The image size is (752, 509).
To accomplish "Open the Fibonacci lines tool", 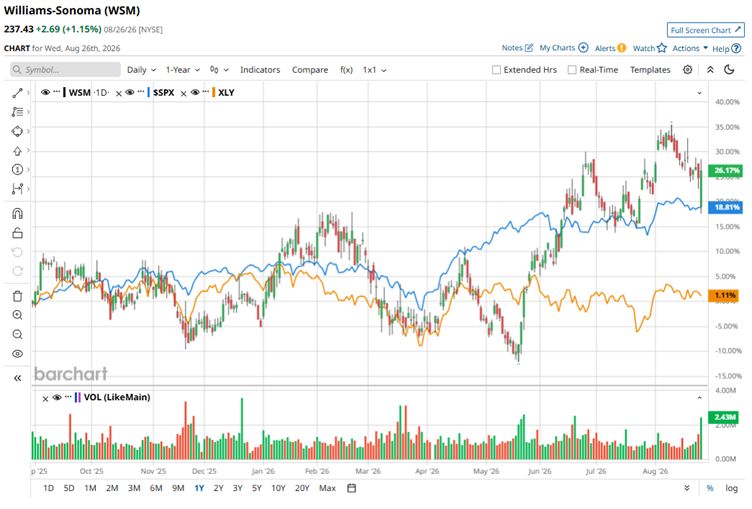I will [x=17, y=112].
